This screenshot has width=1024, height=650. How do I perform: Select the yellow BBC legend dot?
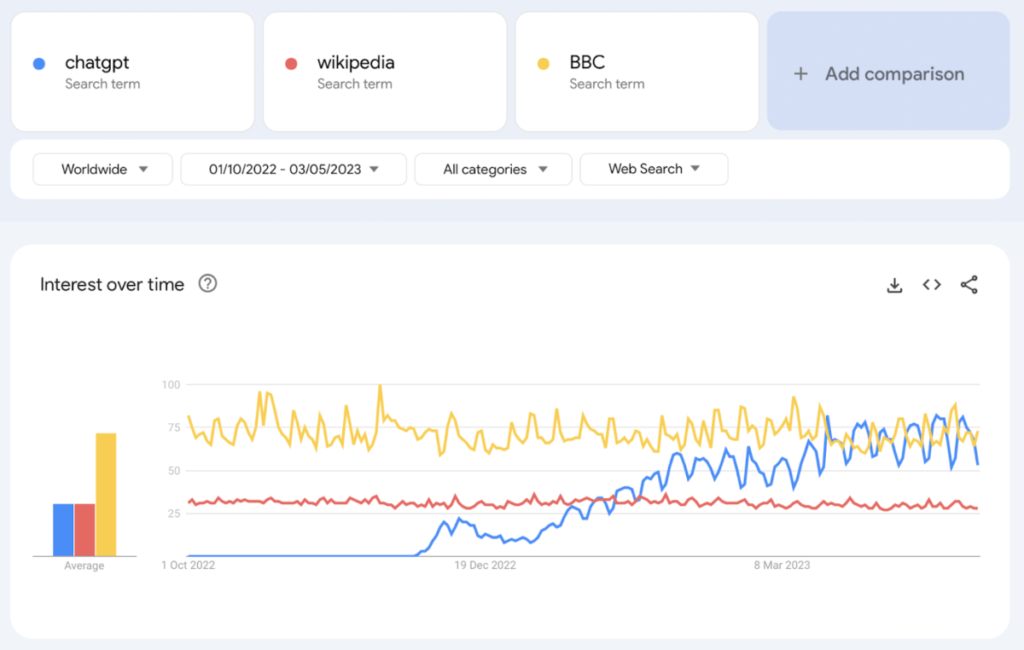click(543, 63)
